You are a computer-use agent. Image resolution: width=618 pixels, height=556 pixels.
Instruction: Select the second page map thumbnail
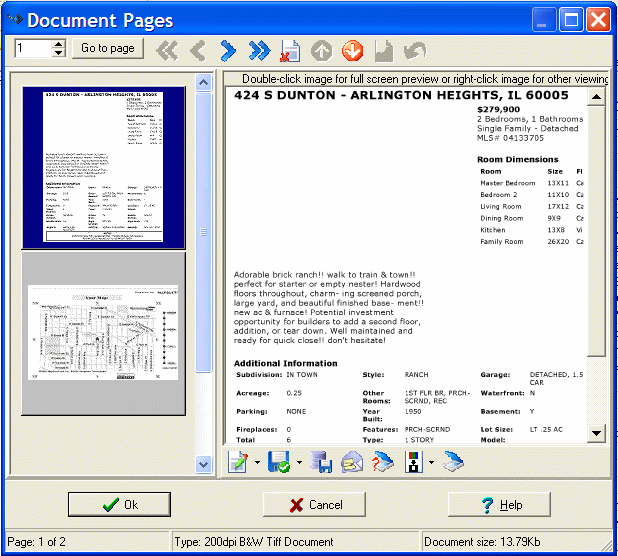[103, 333]
